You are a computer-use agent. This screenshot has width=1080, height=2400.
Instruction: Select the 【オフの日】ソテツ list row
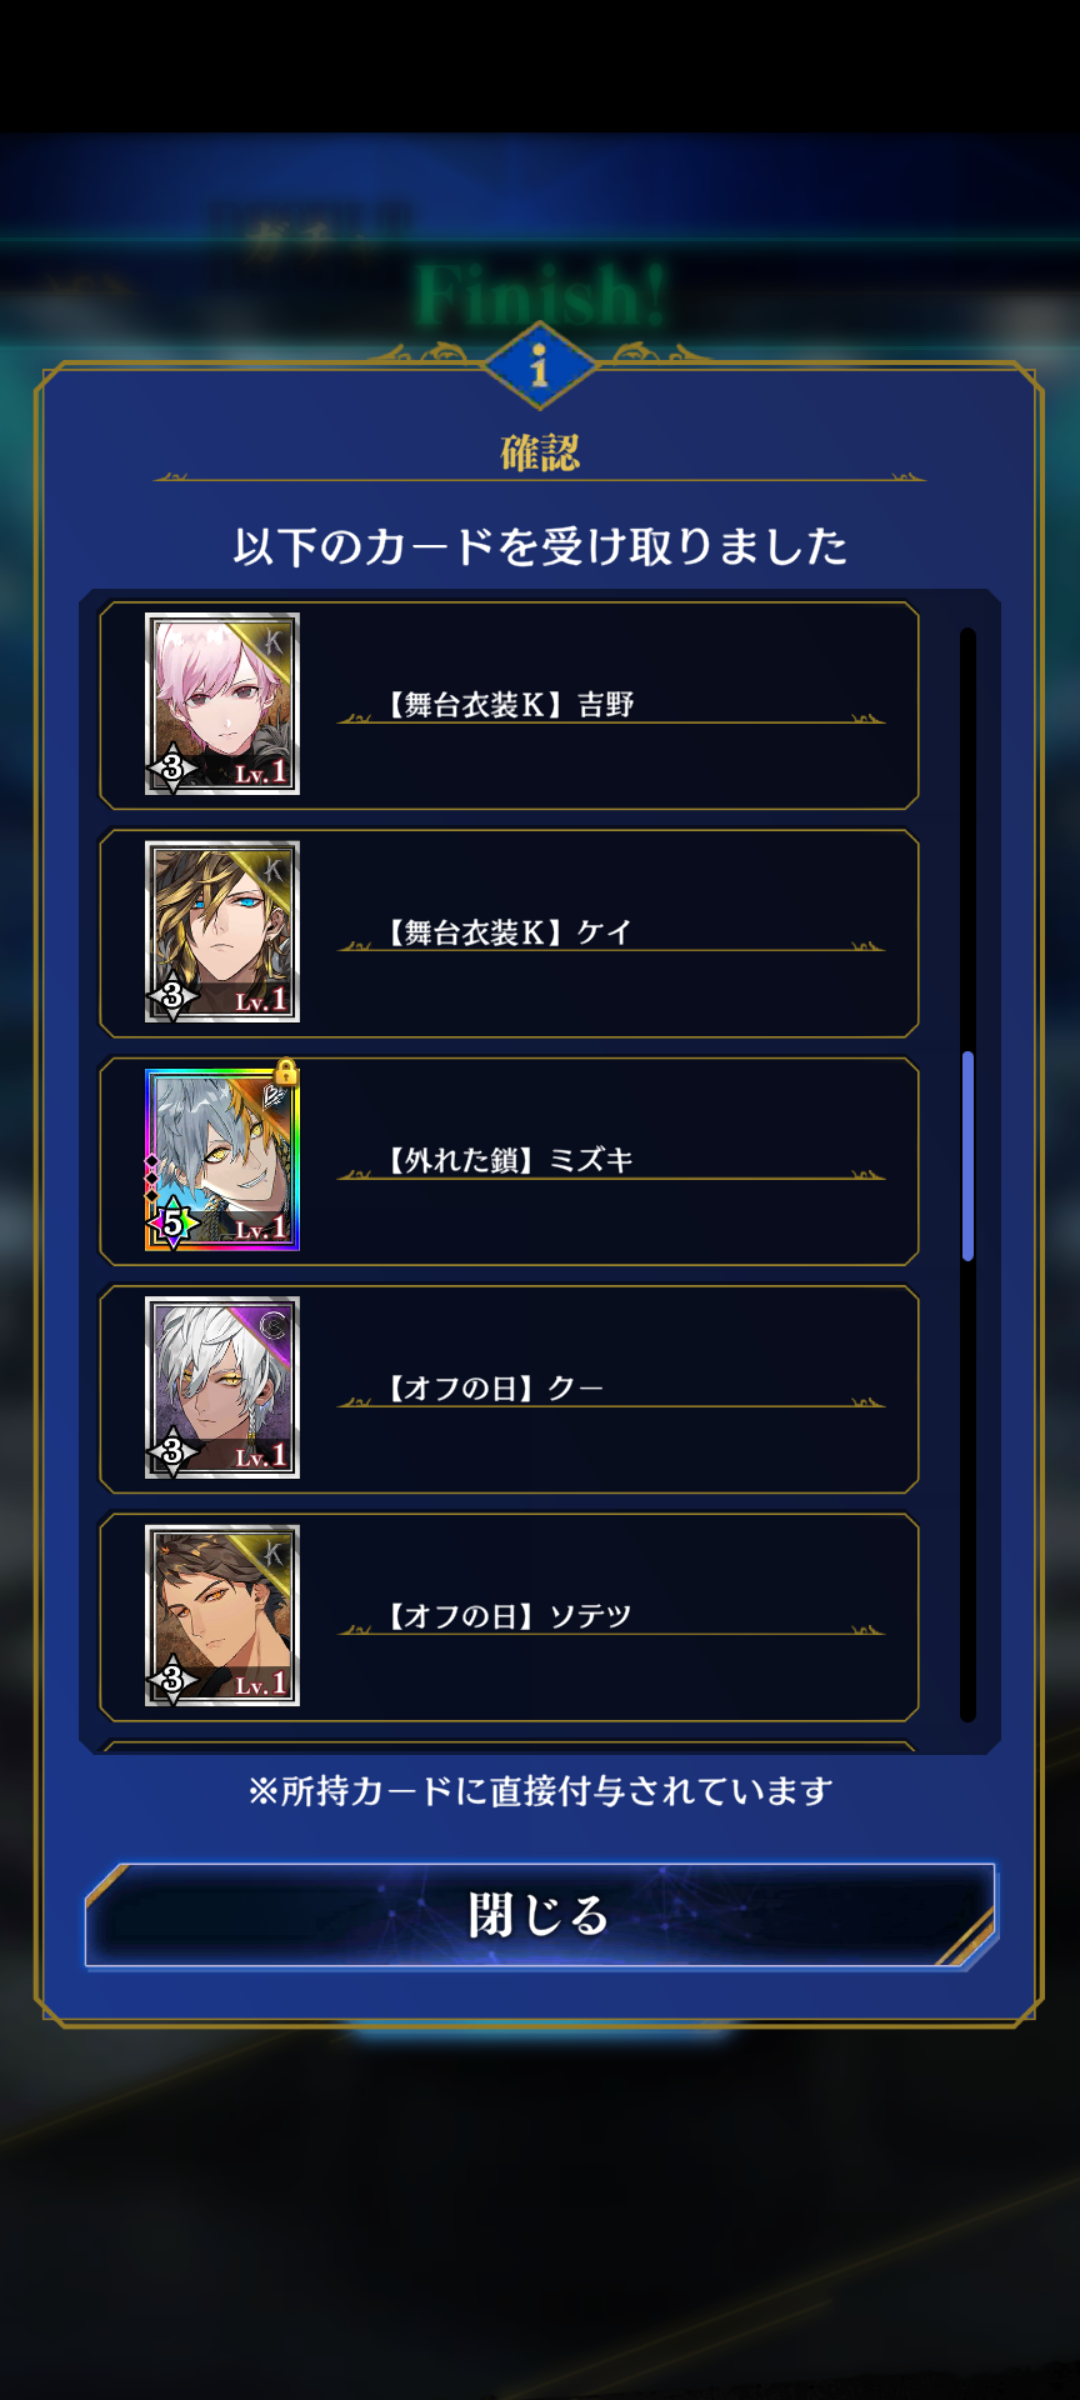tap(509, 1617)
